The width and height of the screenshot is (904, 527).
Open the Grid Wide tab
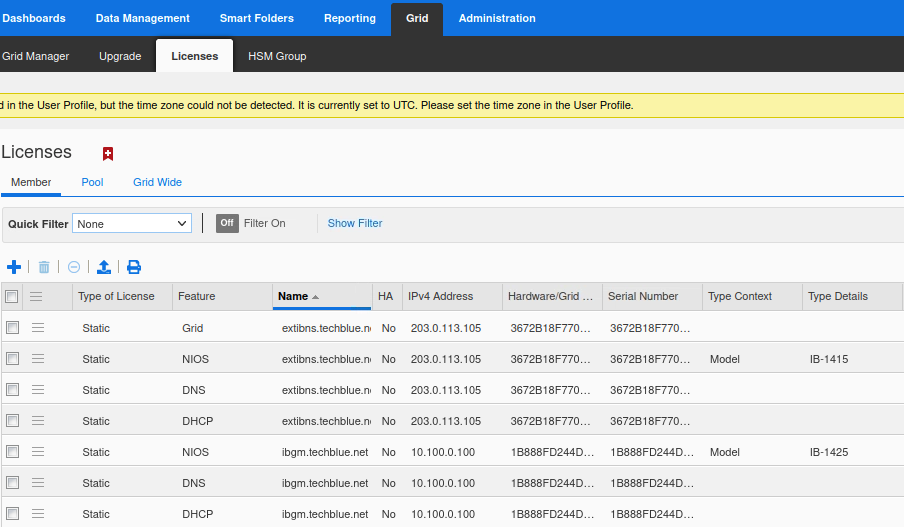[x=157, y=182]
